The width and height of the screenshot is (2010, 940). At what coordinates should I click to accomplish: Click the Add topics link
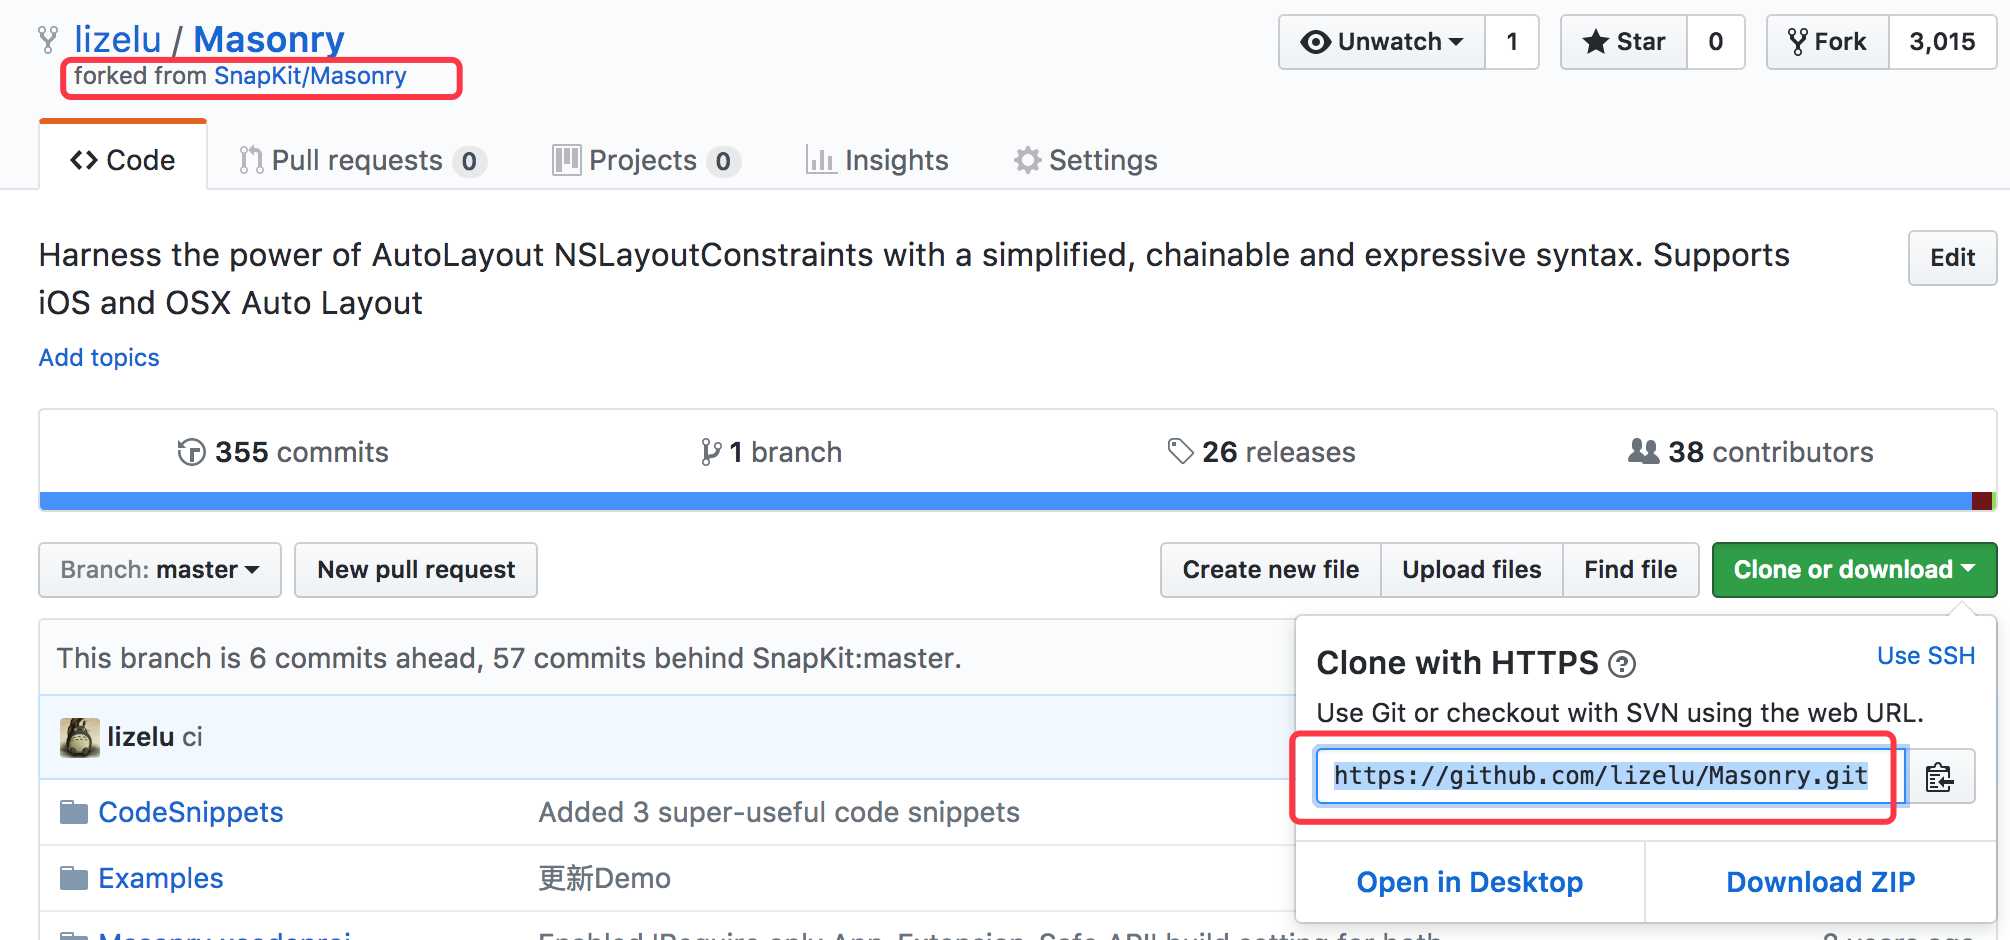click(x=99, y=357)
